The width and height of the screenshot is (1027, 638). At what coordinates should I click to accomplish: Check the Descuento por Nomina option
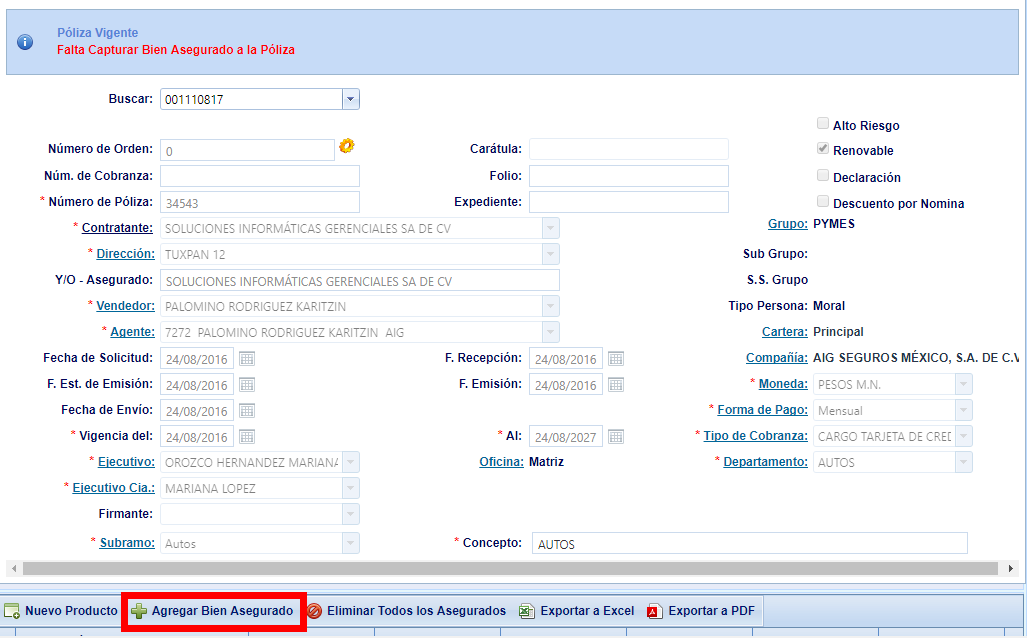coord(822,202)
